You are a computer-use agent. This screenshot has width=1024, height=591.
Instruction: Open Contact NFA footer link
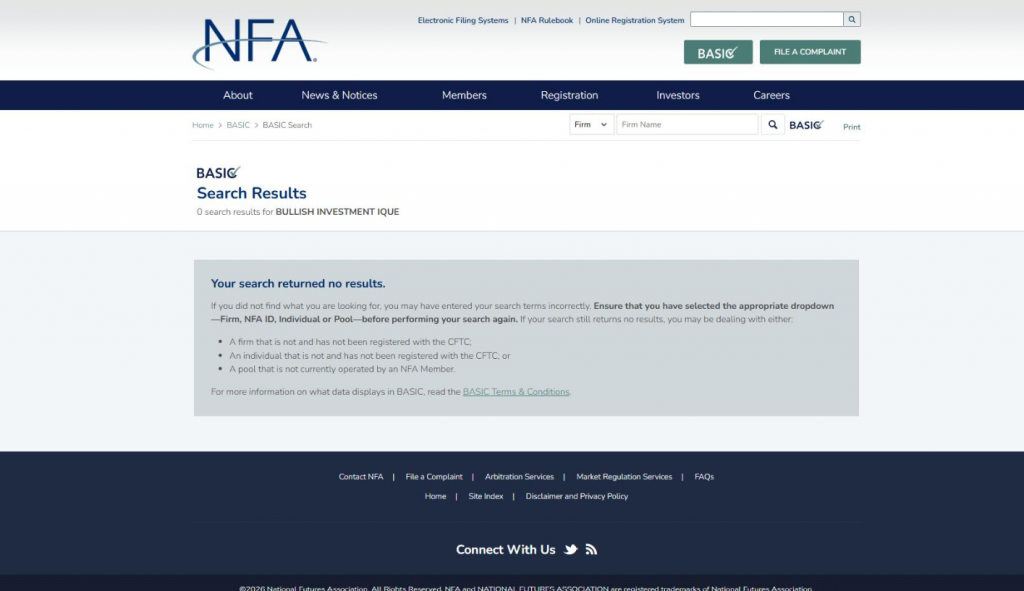click(x=360, y=477)
